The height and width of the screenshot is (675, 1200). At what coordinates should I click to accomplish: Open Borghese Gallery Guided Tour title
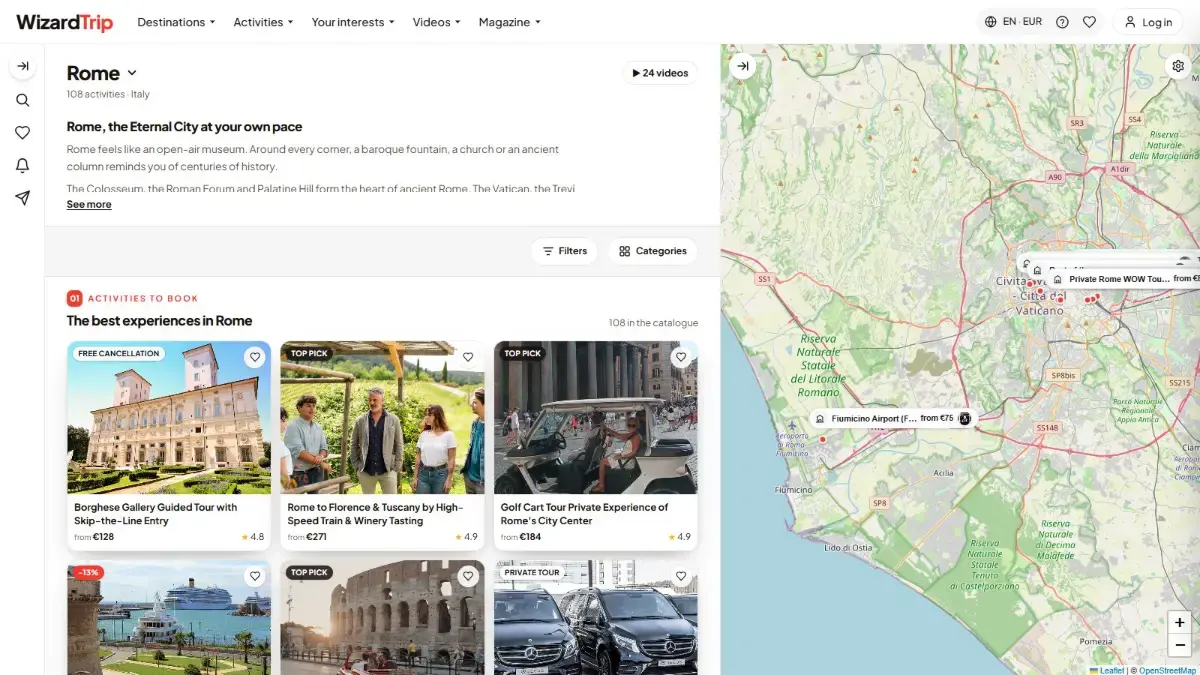click(156, 514)
